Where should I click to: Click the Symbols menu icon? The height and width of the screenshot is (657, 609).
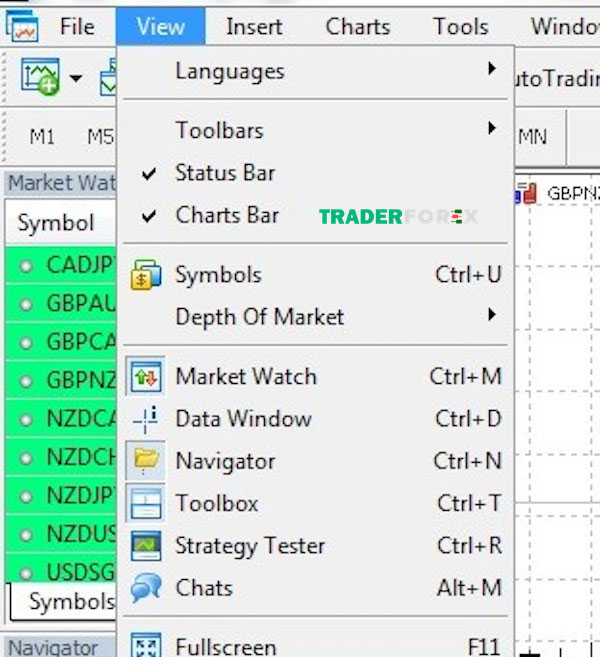[x=145, y=275]
